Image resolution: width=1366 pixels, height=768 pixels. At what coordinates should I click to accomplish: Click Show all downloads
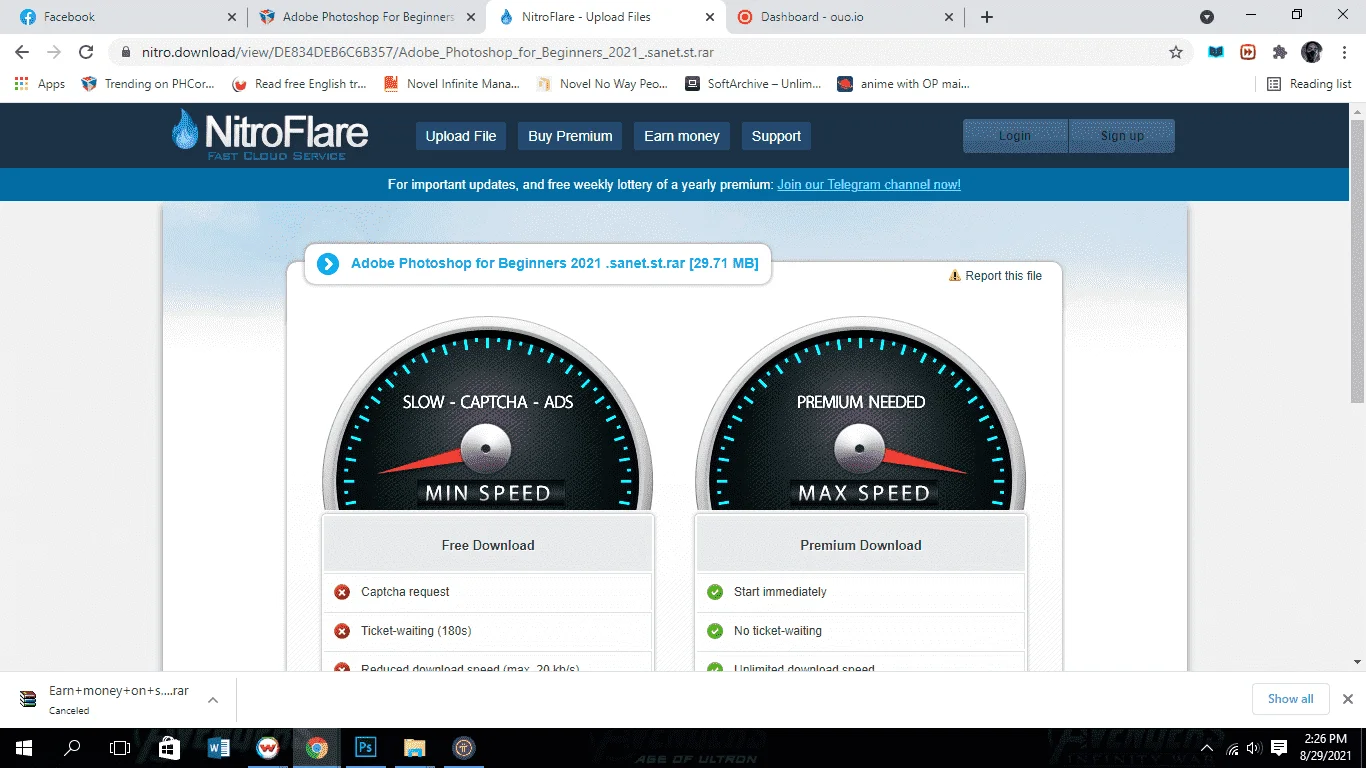(x=1290, y=699)
